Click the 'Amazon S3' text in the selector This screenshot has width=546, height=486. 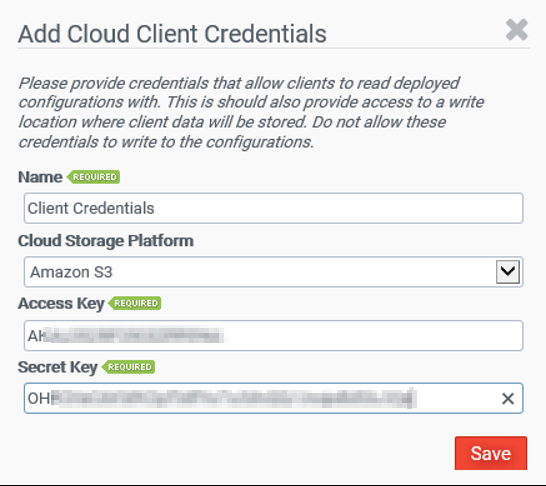pos(71,272)
